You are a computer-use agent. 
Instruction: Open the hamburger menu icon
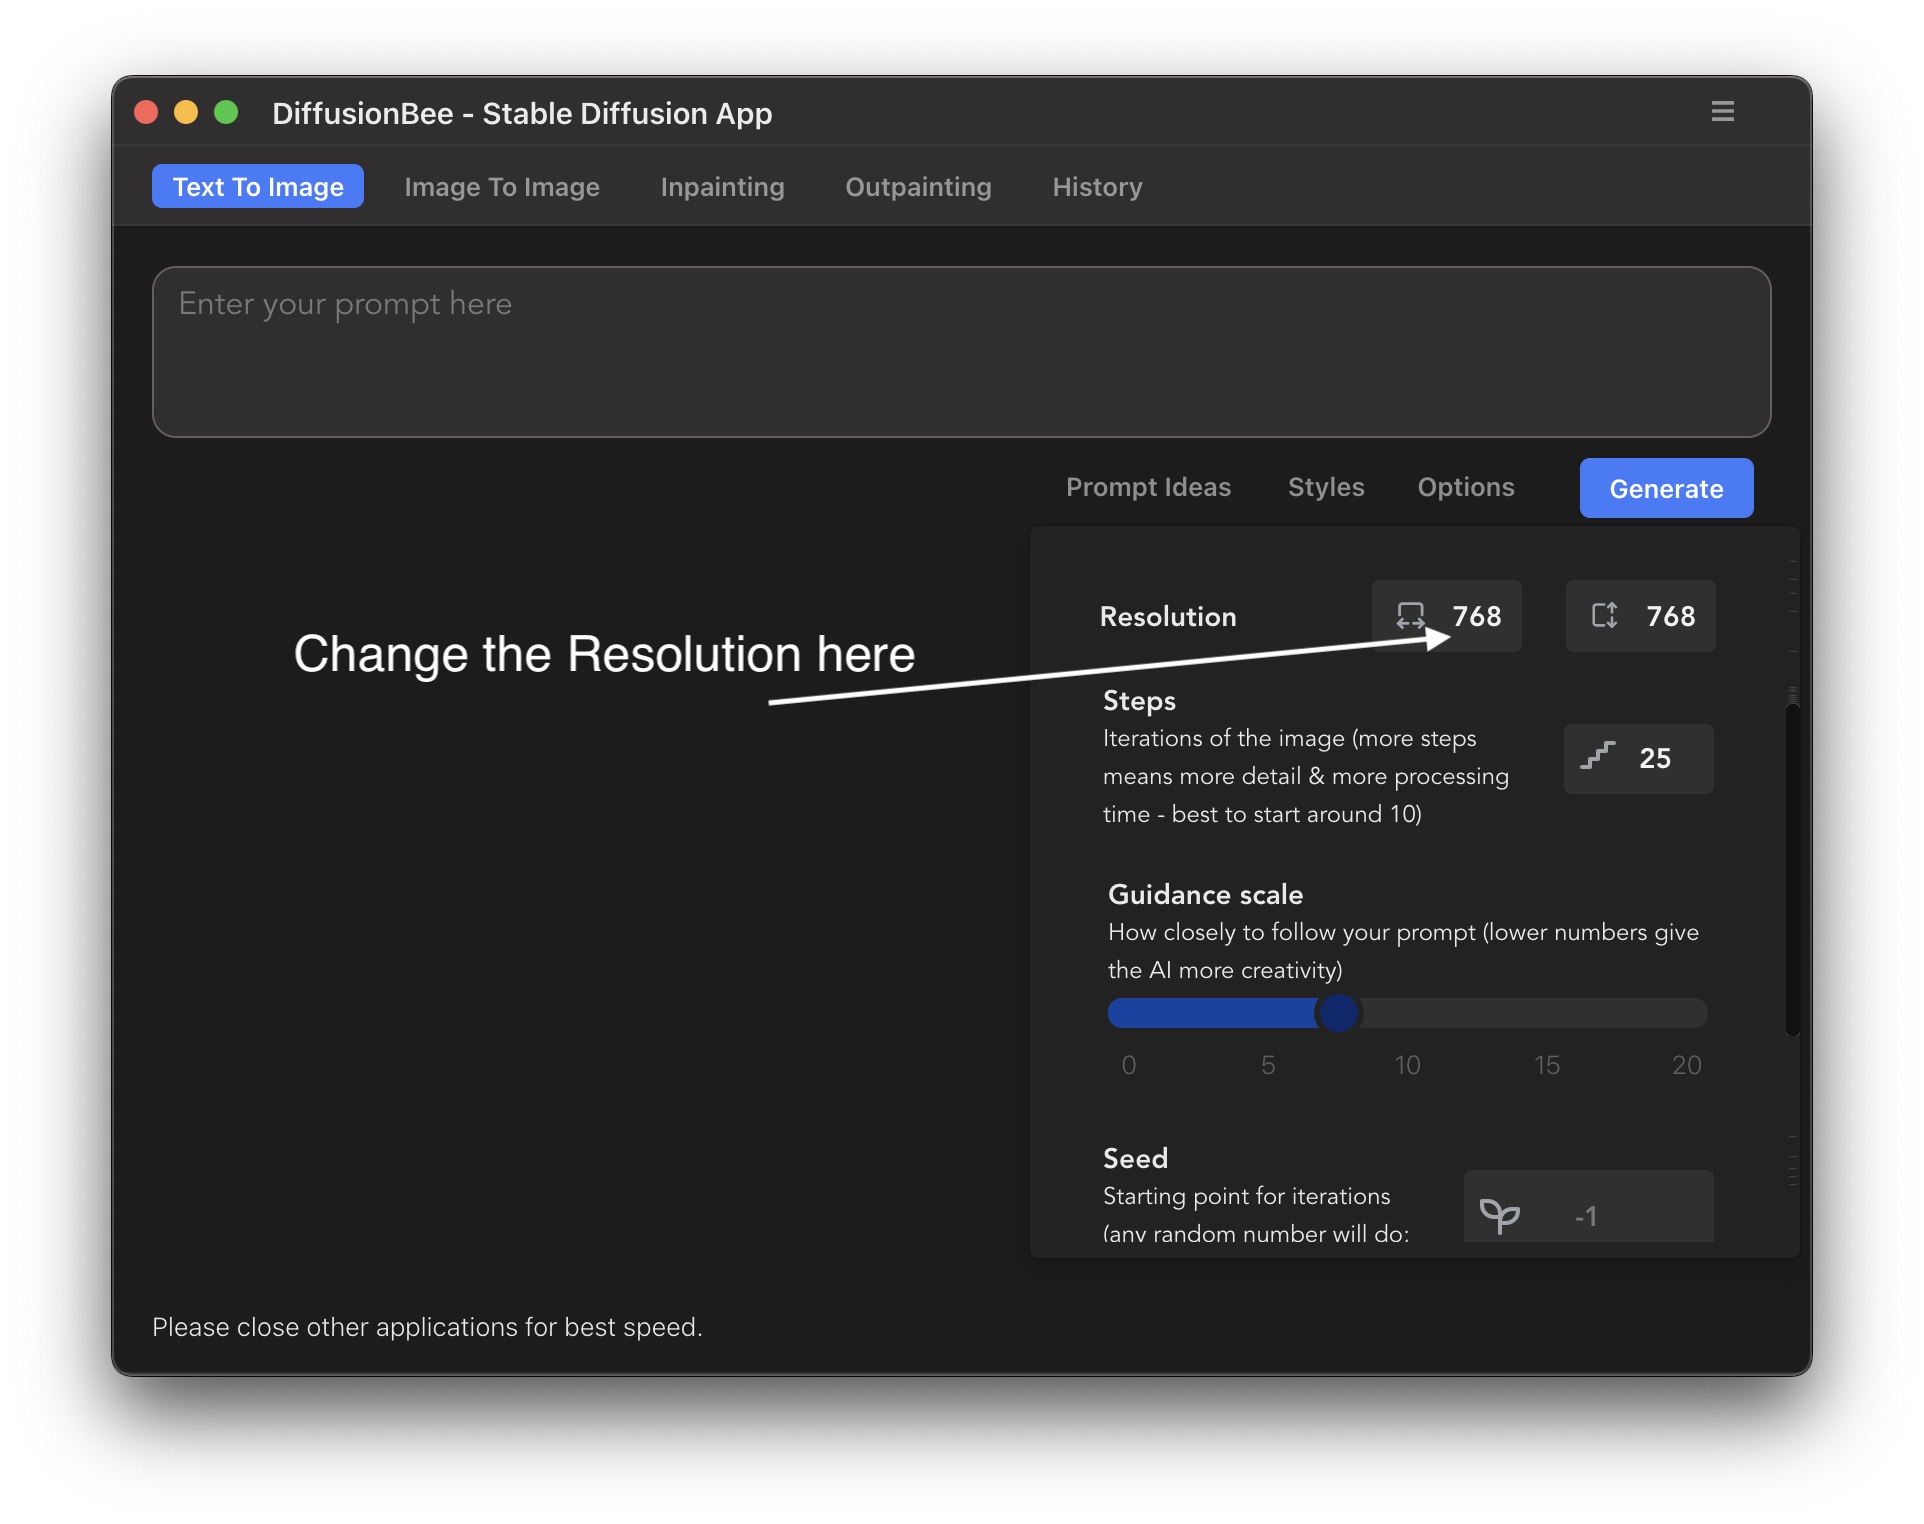[x=1722, y=111]
